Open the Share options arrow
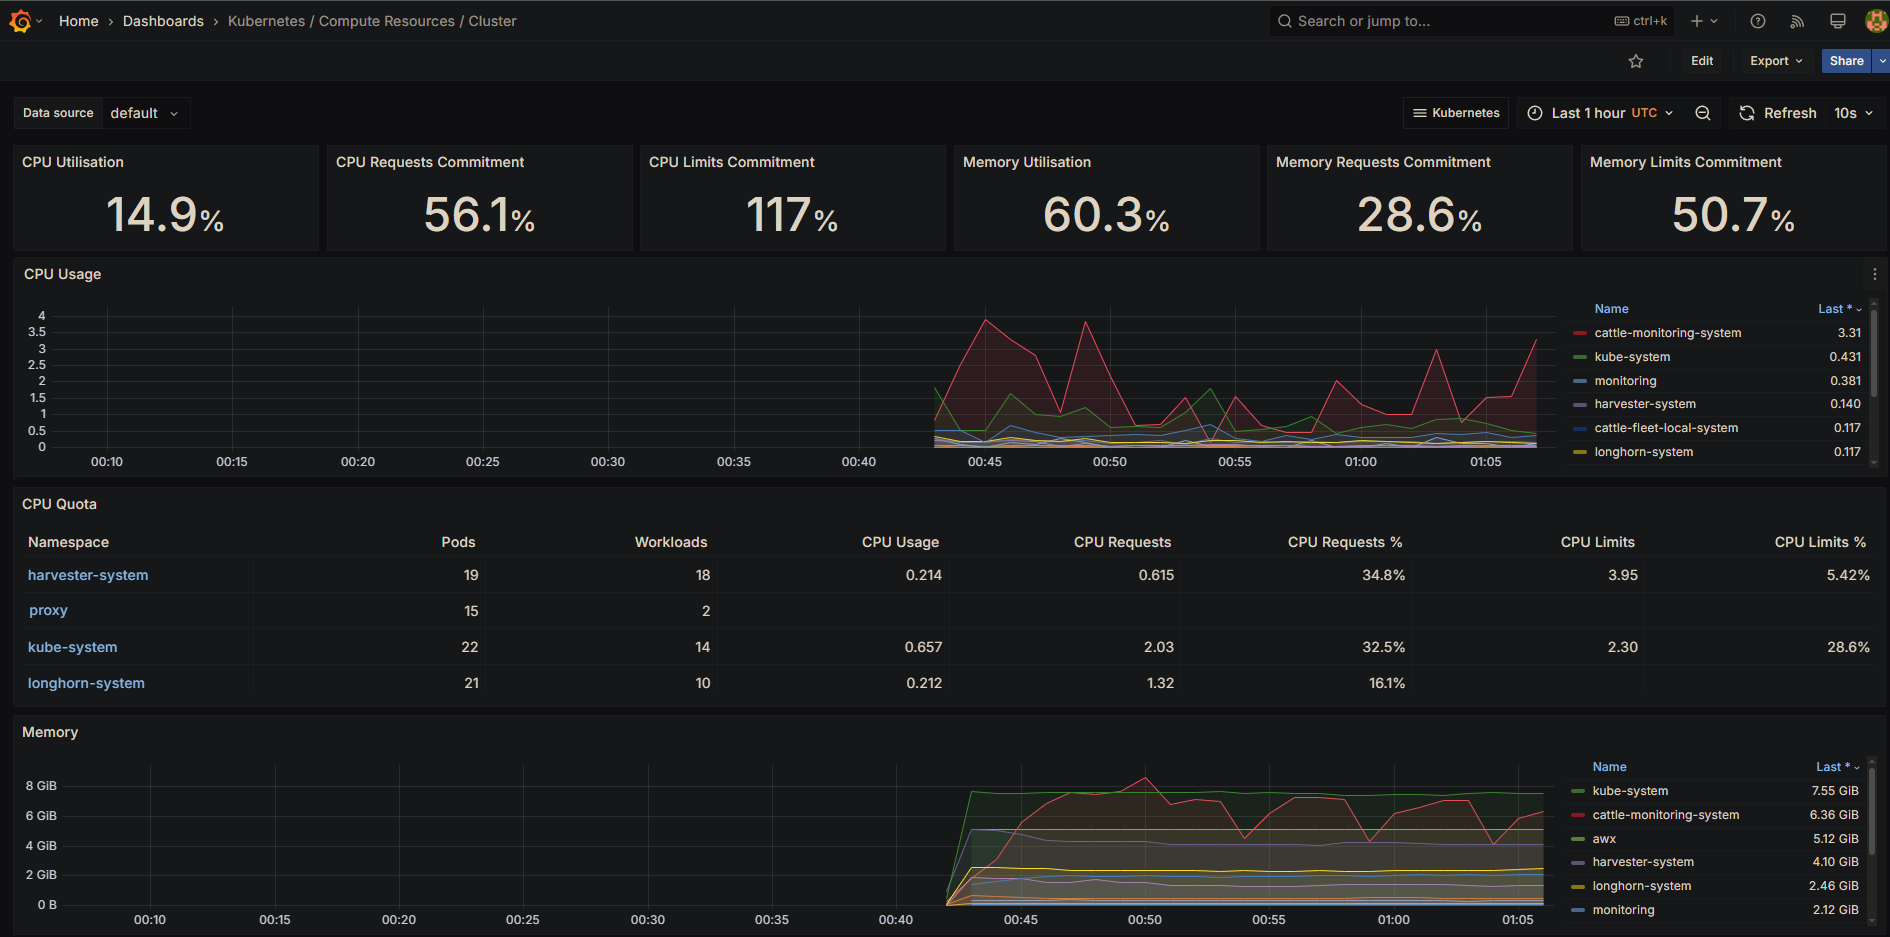The height and width of the screenshot is (937, 1890). pos(1882,61)
